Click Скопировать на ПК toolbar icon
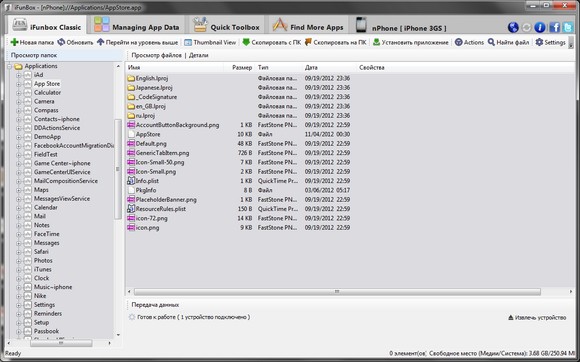 (x=308, y=42)
